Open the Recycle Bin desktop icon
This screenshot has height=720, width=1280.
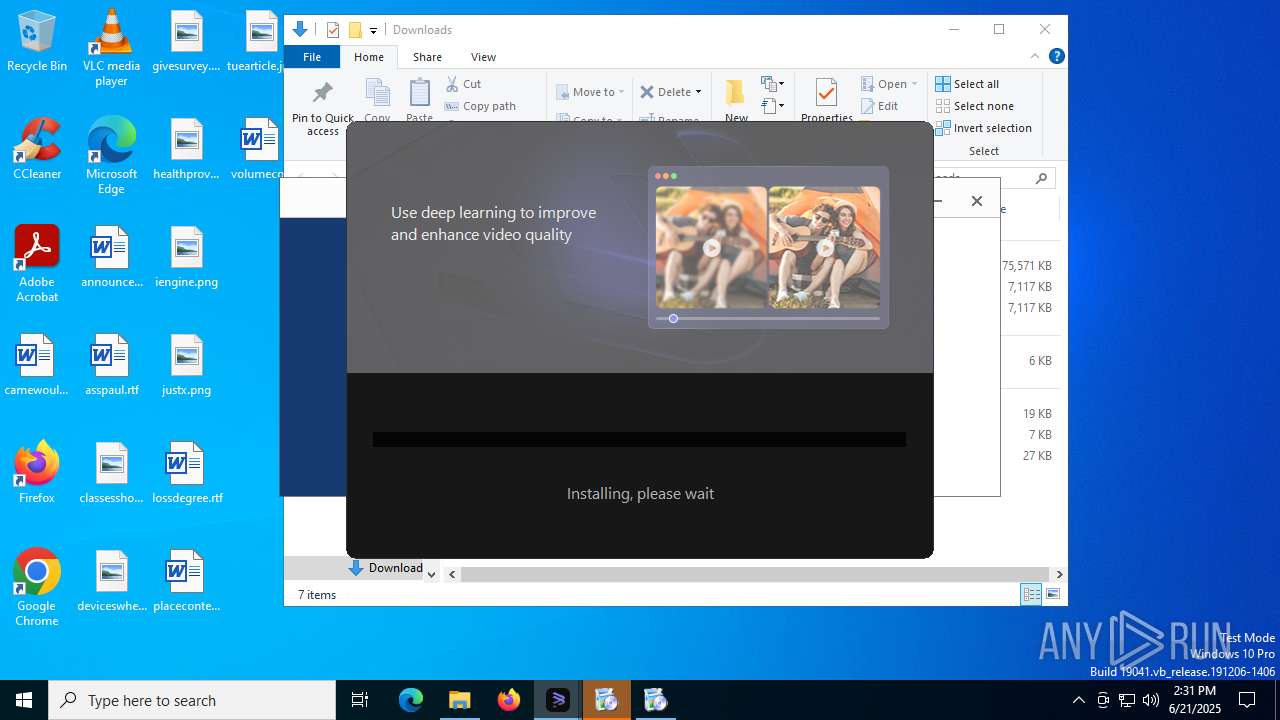[37, 42]
